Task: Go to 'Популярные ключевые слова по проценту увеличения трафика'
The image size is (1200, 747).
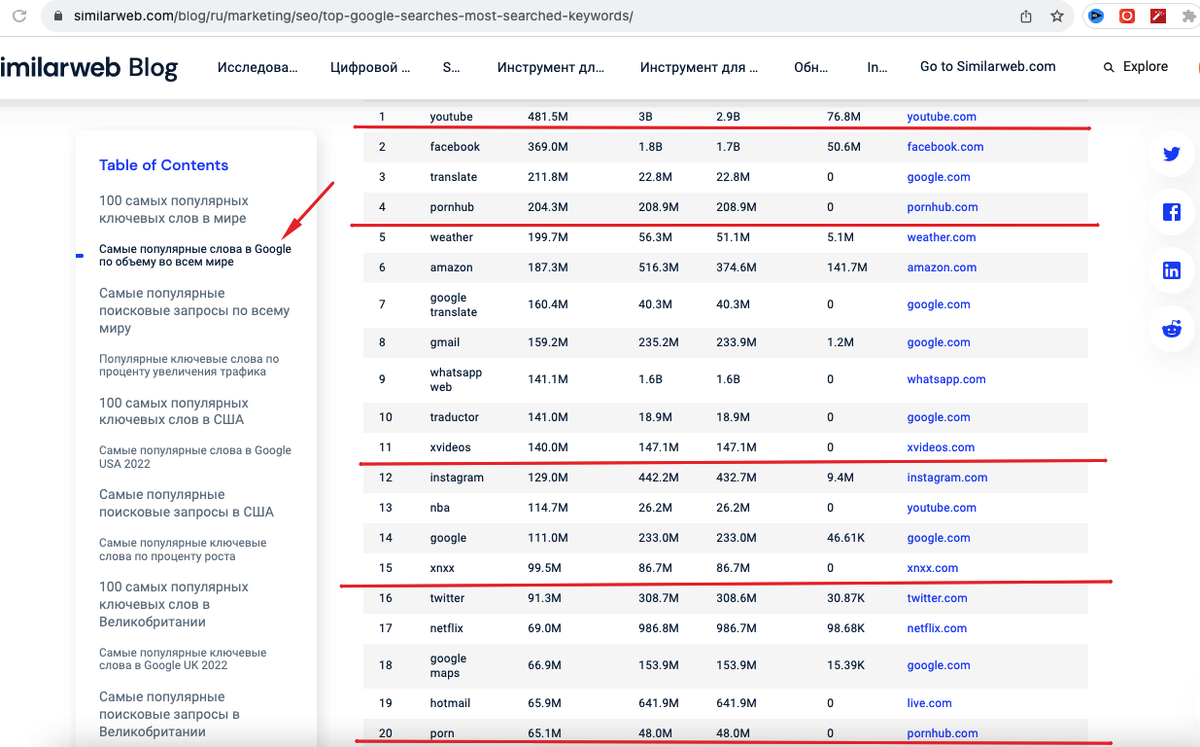Action: tap(189, 365)
